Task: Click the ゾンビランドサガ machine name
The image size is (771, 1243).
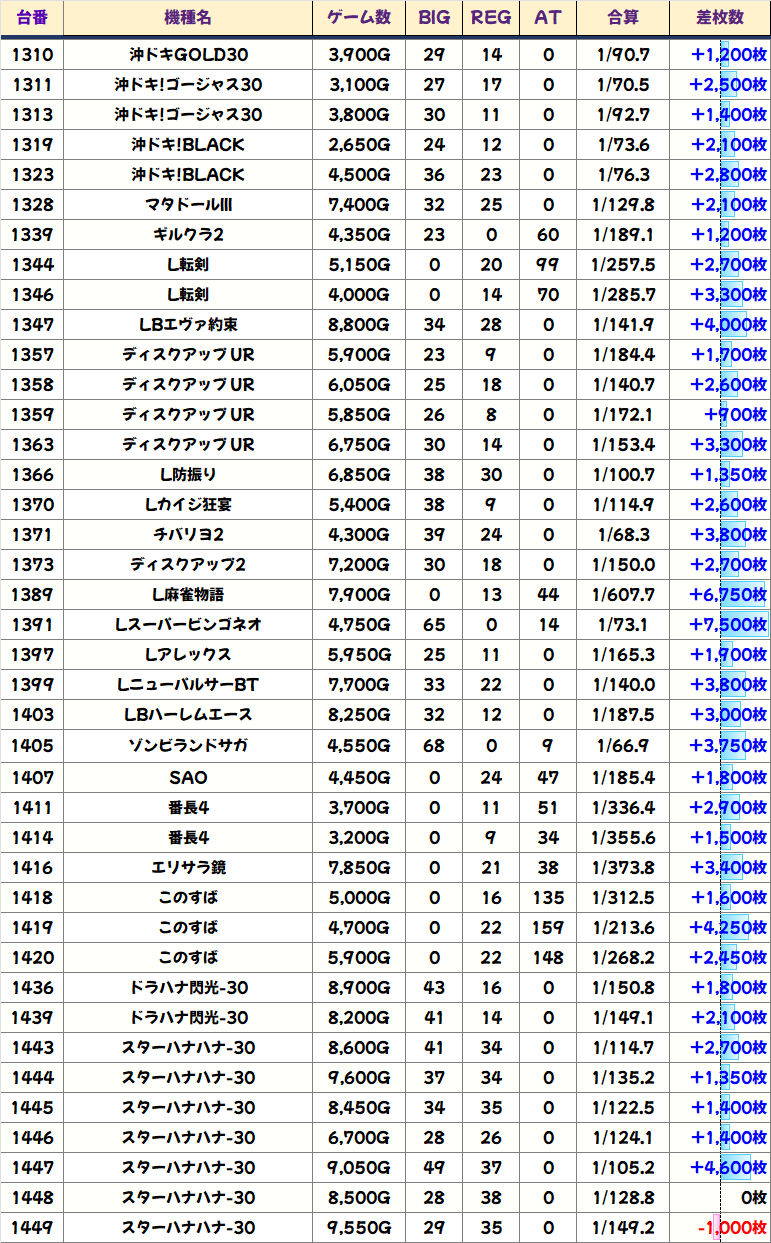Action: click(188, 745)
